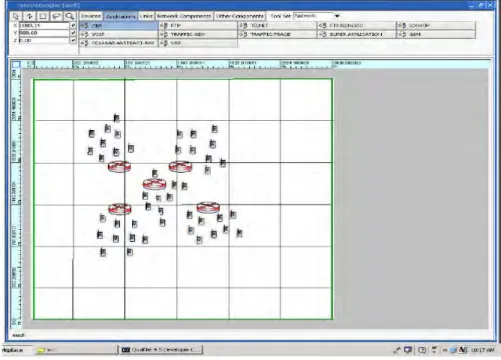Click the Z coordinate field
Image resolution: width=501 pixels, height=360 pixels.
[44, 40]
